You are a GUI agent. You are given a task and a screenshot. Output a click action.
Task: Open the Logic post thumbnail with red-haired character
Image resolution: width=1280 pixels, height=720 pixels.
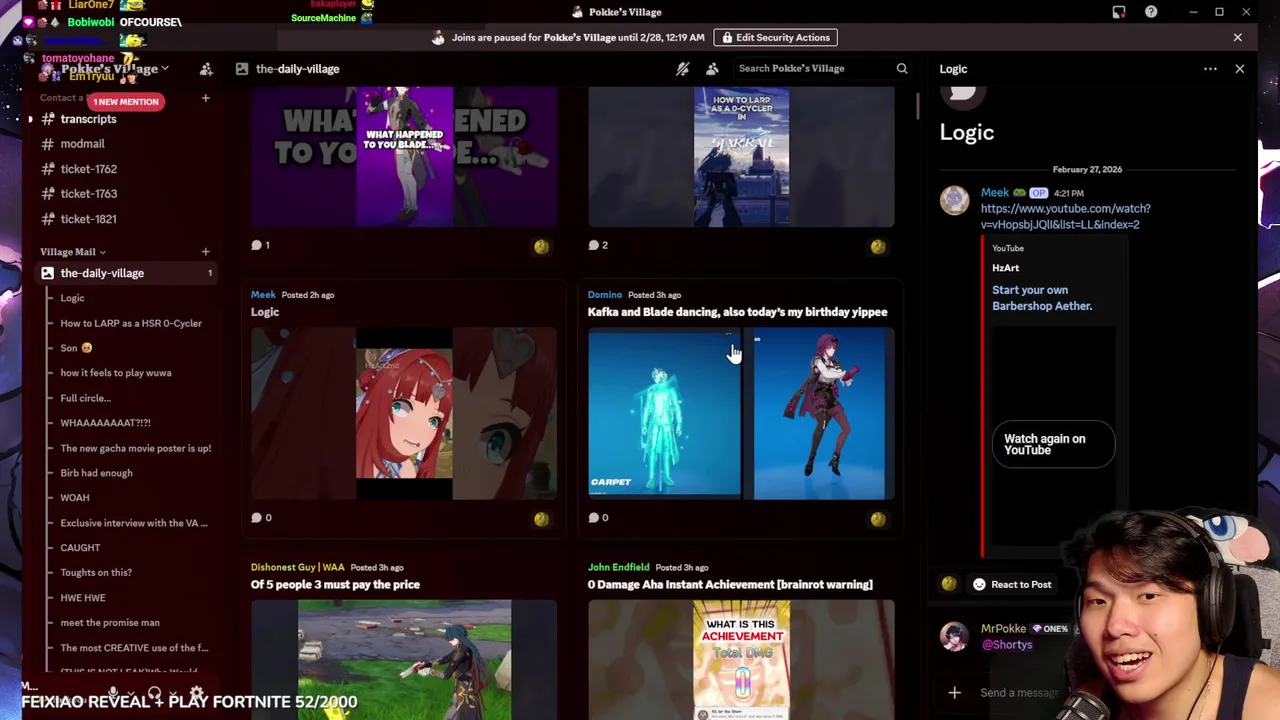(404, 413)
